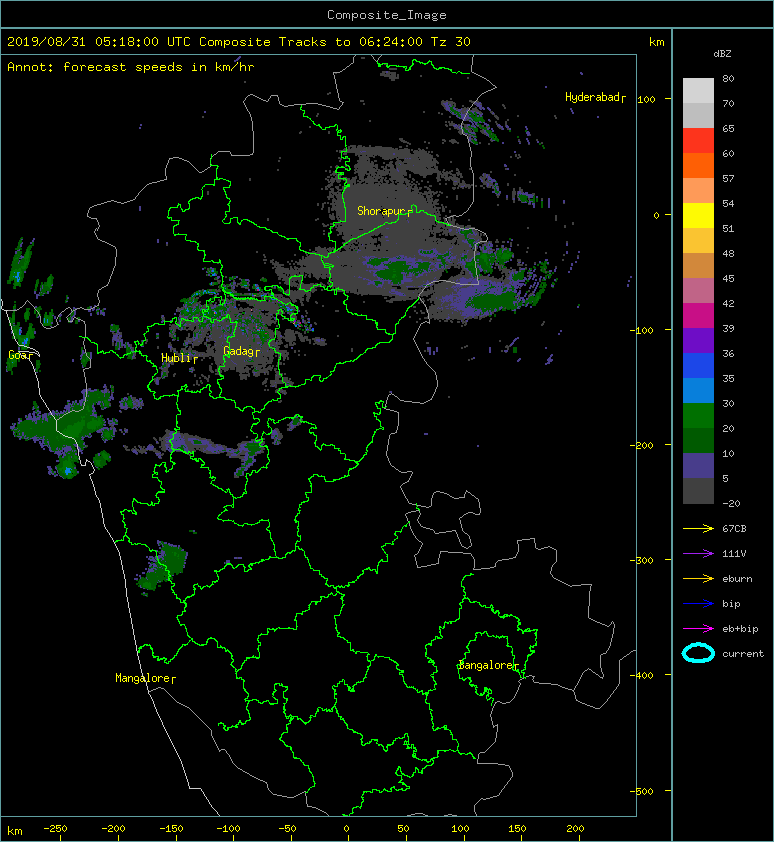
Task: Pick the slate purple 5-10 dBZ swatch
Action: click(698, 465)
